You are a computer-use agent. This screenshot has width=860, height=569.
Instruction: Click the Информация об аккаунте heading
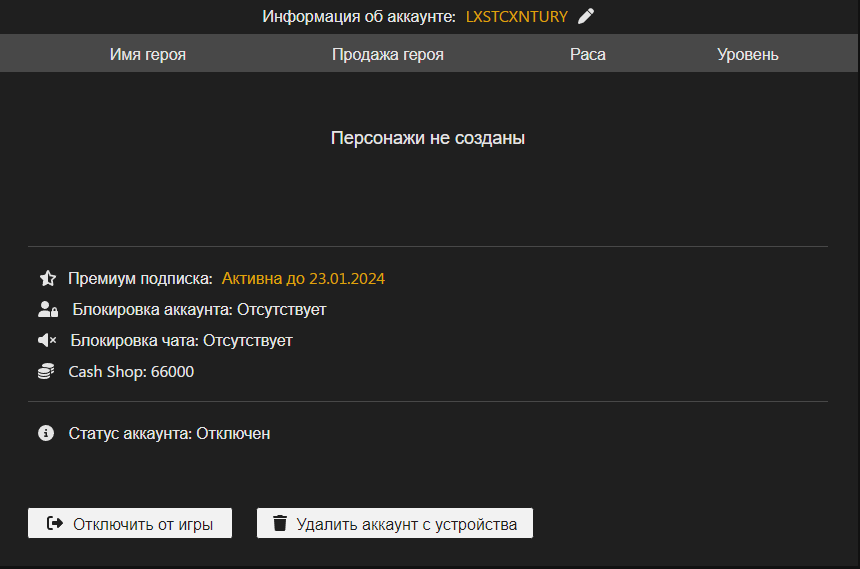(359, 17)
